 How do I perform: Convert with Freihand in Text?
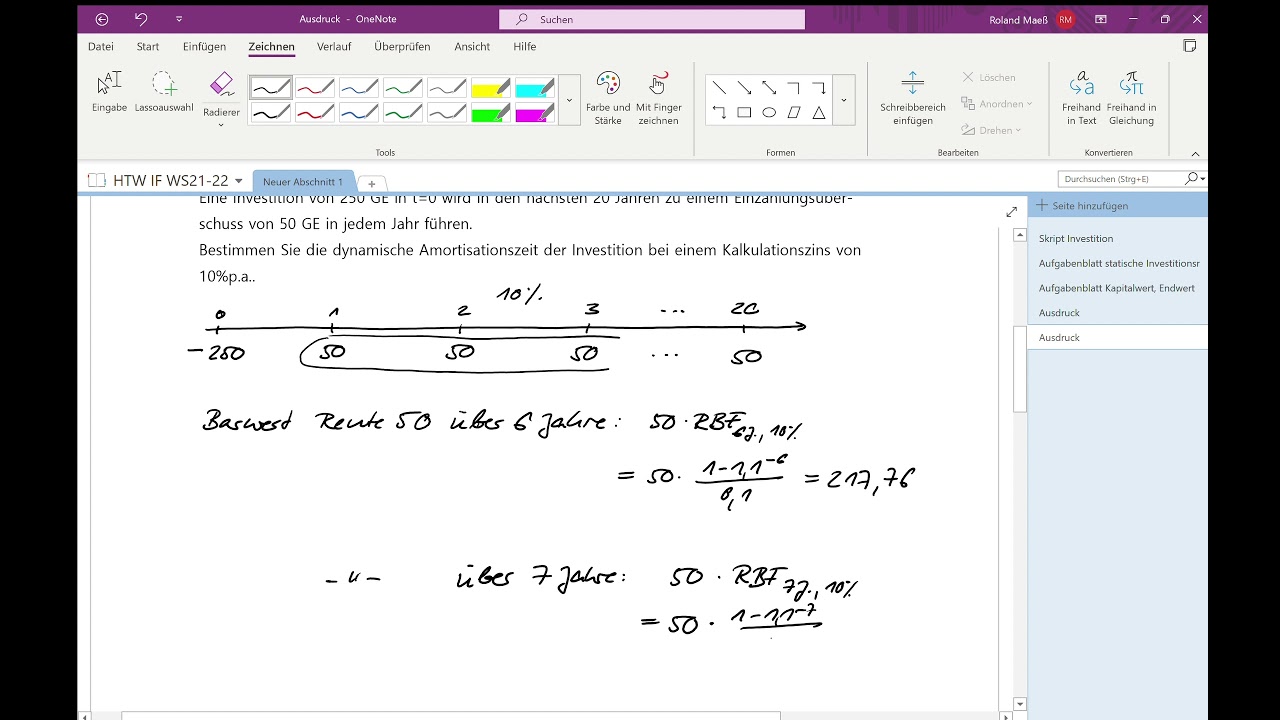tap(1081, 98)
